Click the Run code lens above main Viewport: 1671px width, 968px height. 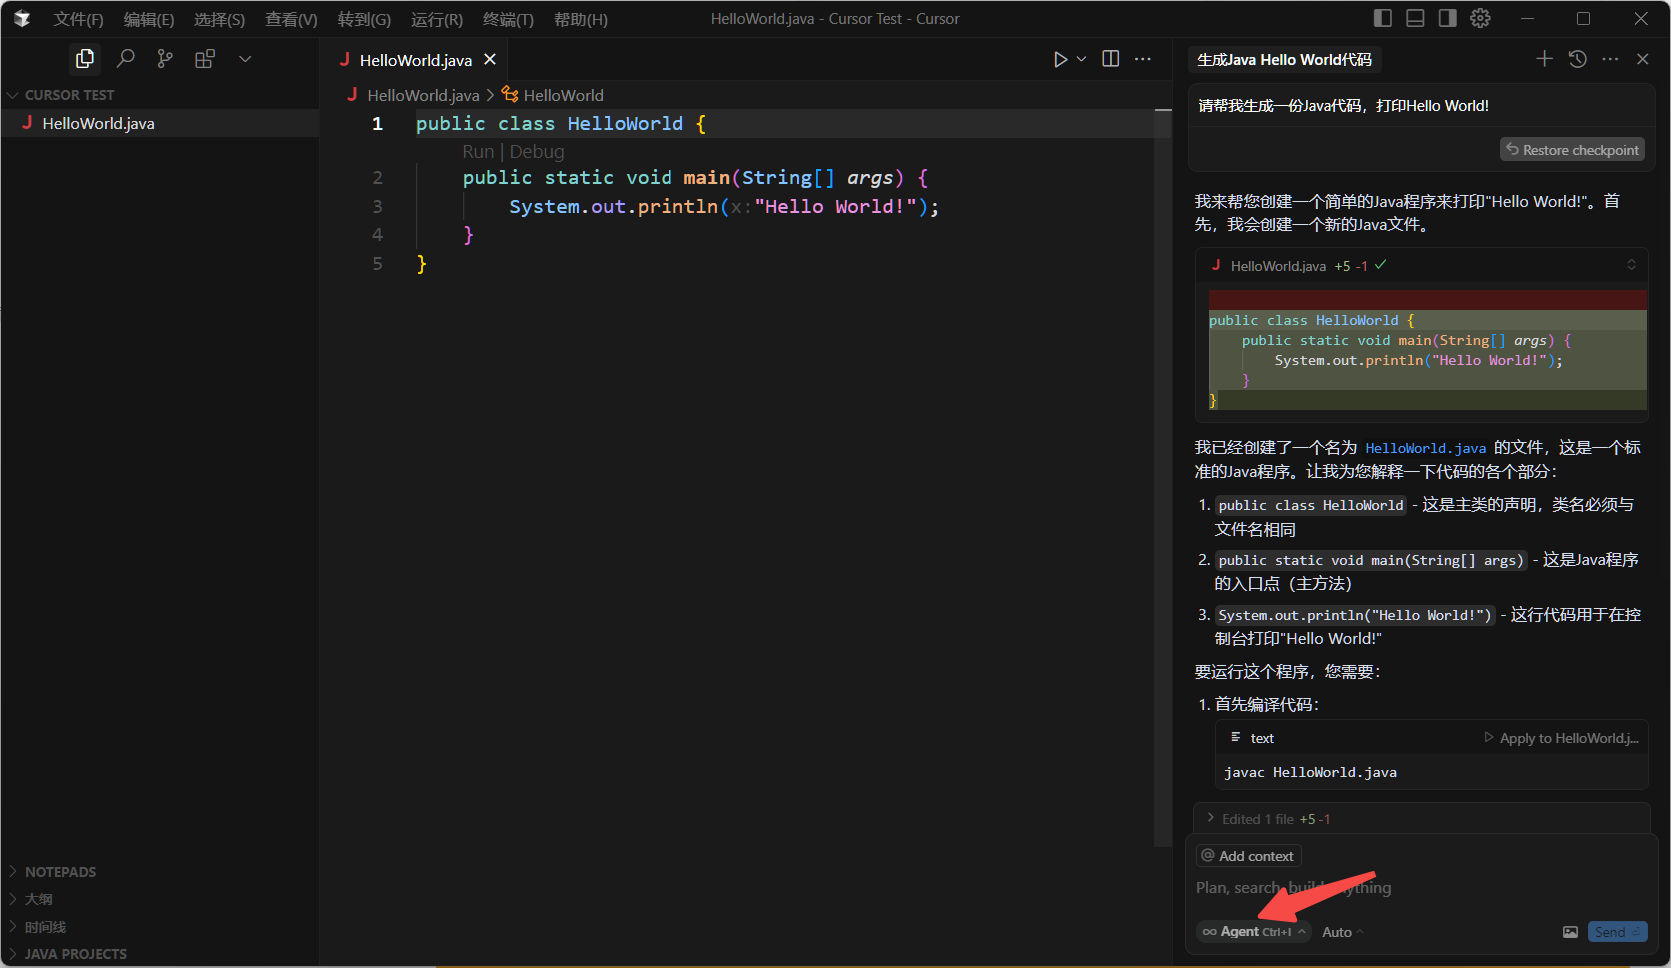478,152
